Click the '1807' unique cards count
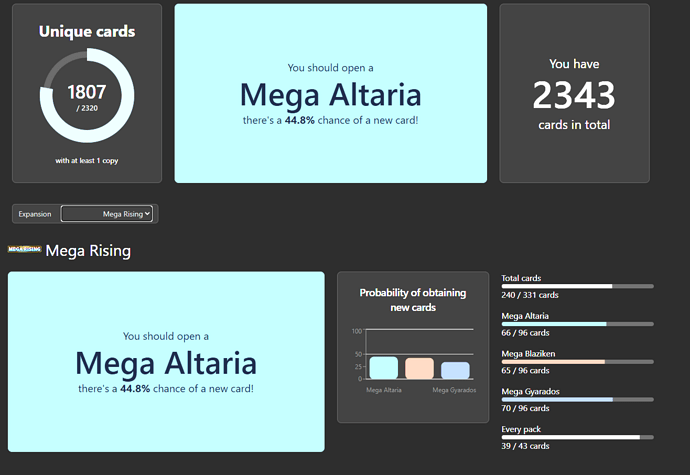The width and height of the screenshot is (690, 475). click(87, 92)
